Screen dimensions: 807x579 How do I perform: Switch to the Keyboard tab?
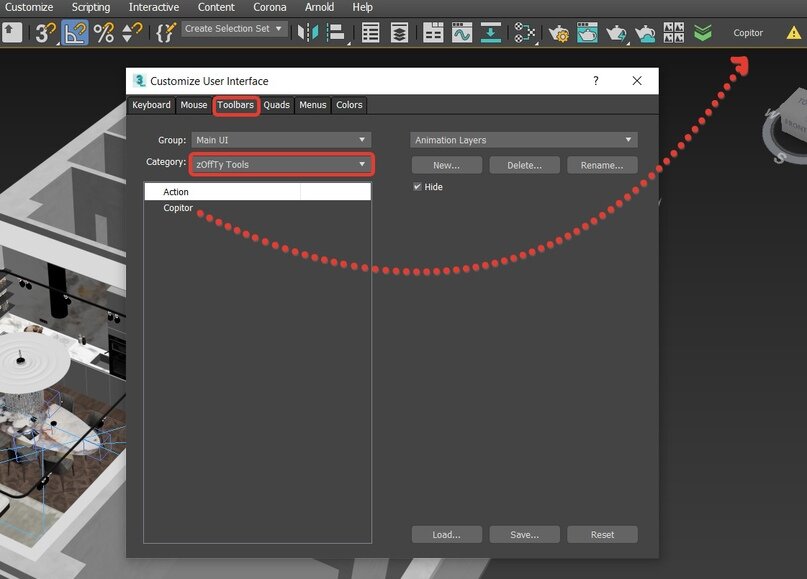[x=151, y=105]
